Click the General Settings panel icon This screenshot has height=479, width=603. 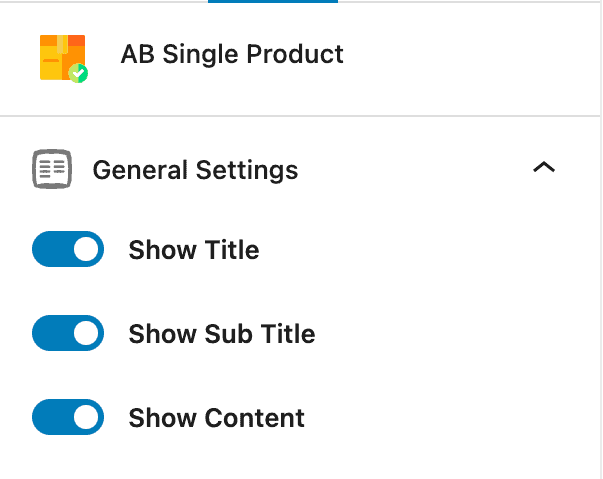point(52,169)
